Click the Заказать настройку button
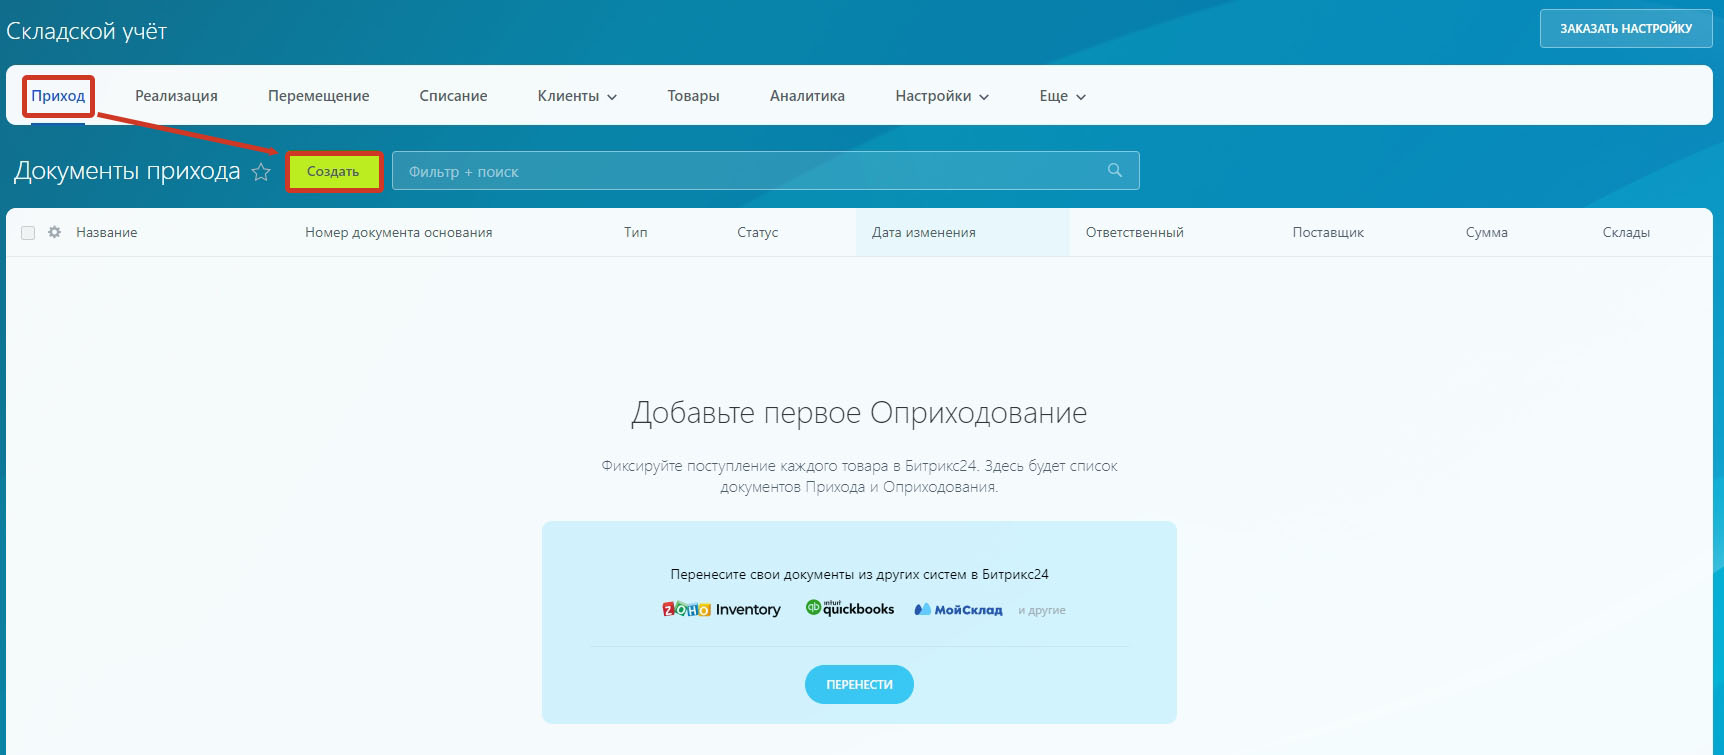This screenshot has height=755, width=1724. 1626,28
